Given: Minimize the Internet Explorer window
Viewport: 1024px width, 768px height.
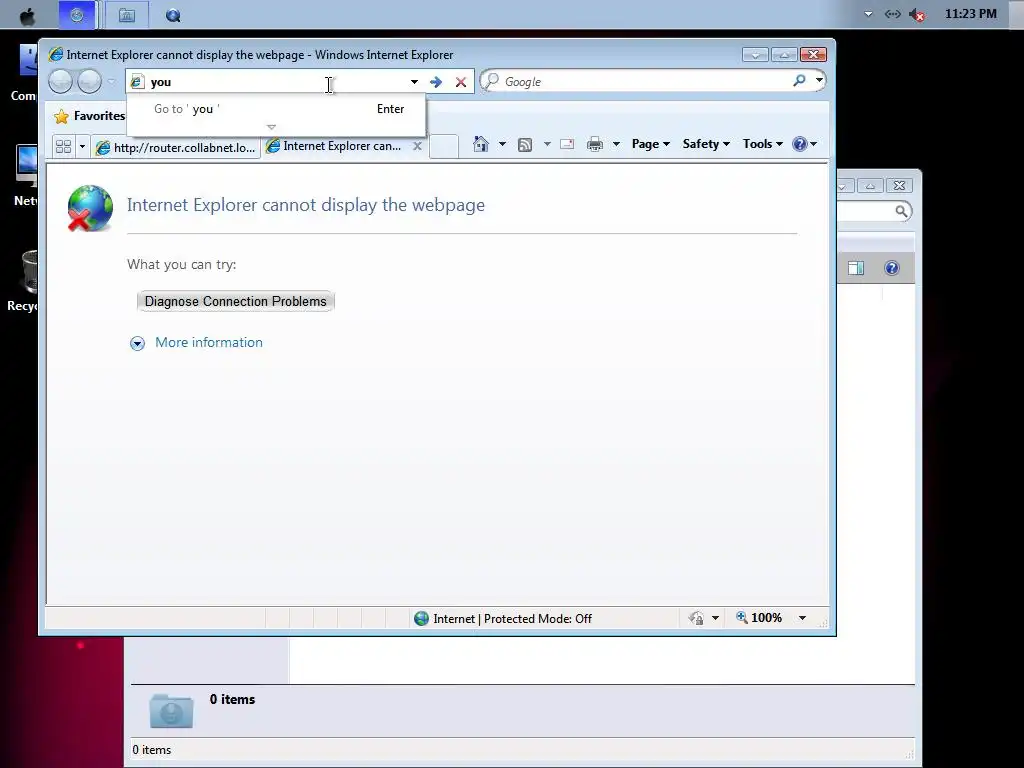Looking at the screenshot, I should pos(755,55).
